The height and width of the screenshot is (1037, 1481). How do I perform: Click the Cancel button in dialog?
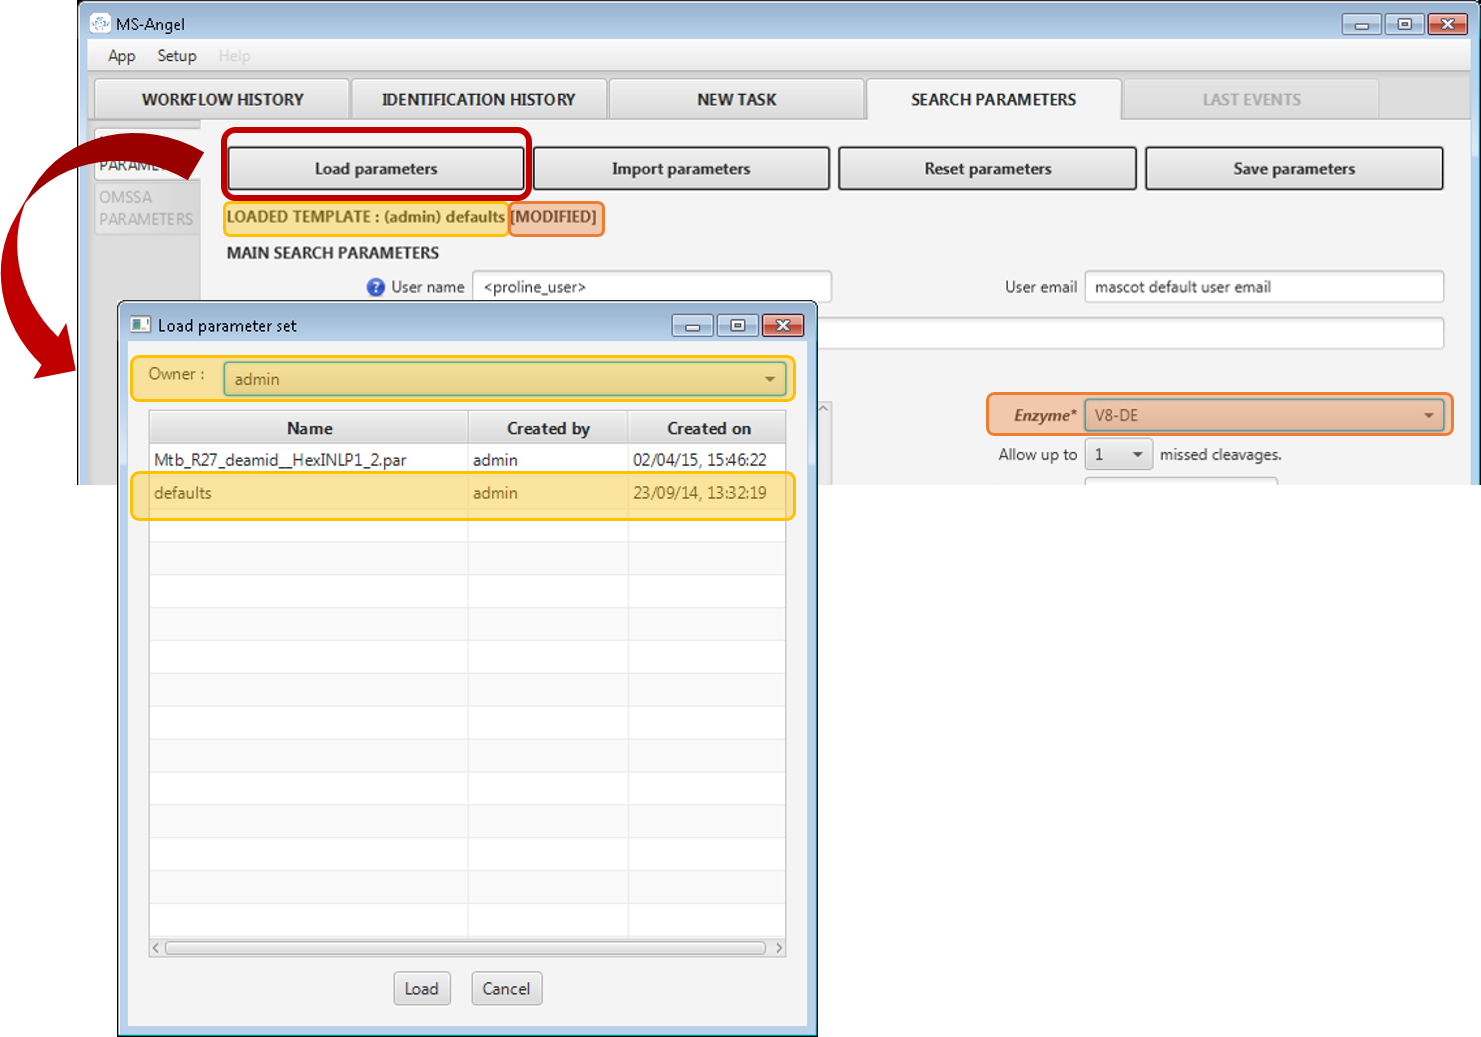click(506, 988)
